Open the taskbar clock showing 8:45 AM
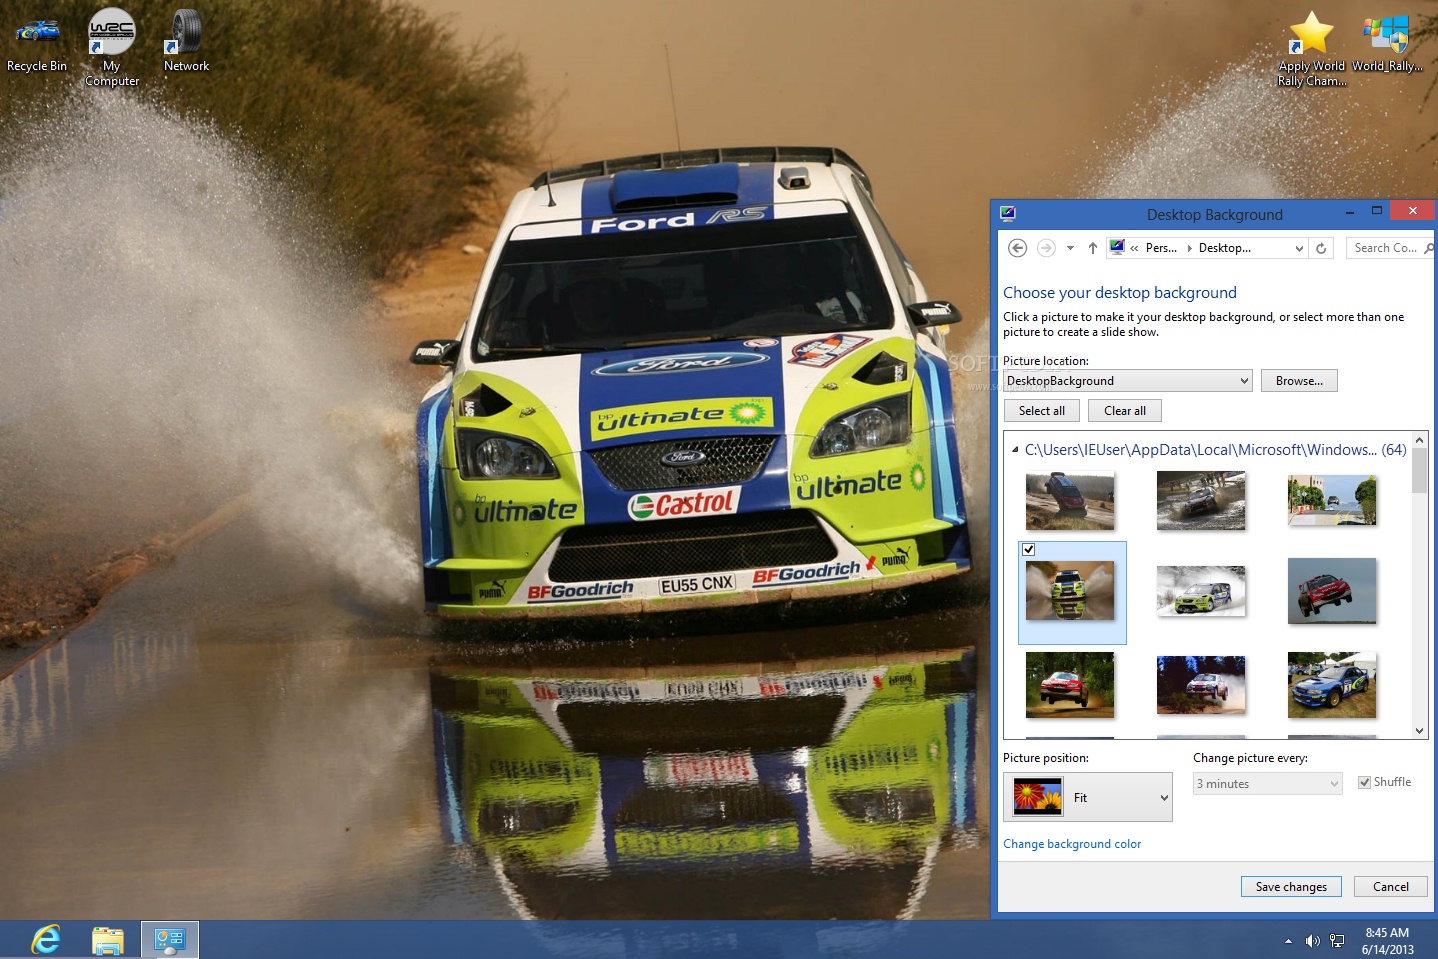The image size is (1438, 959). (x=1387, y=941)
